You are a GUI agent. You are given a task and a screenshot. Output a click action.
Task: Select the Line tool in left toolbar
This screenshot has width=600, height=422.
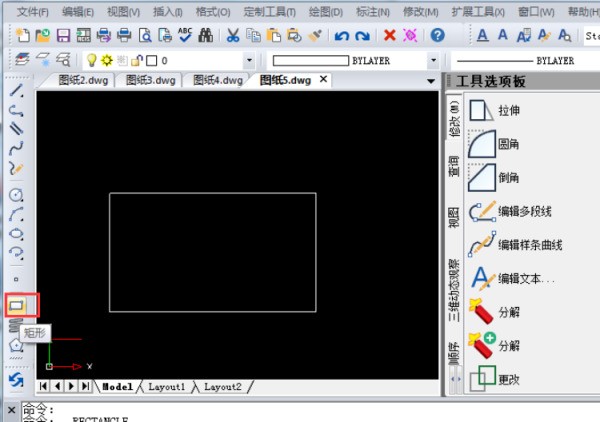coord(17,91)
